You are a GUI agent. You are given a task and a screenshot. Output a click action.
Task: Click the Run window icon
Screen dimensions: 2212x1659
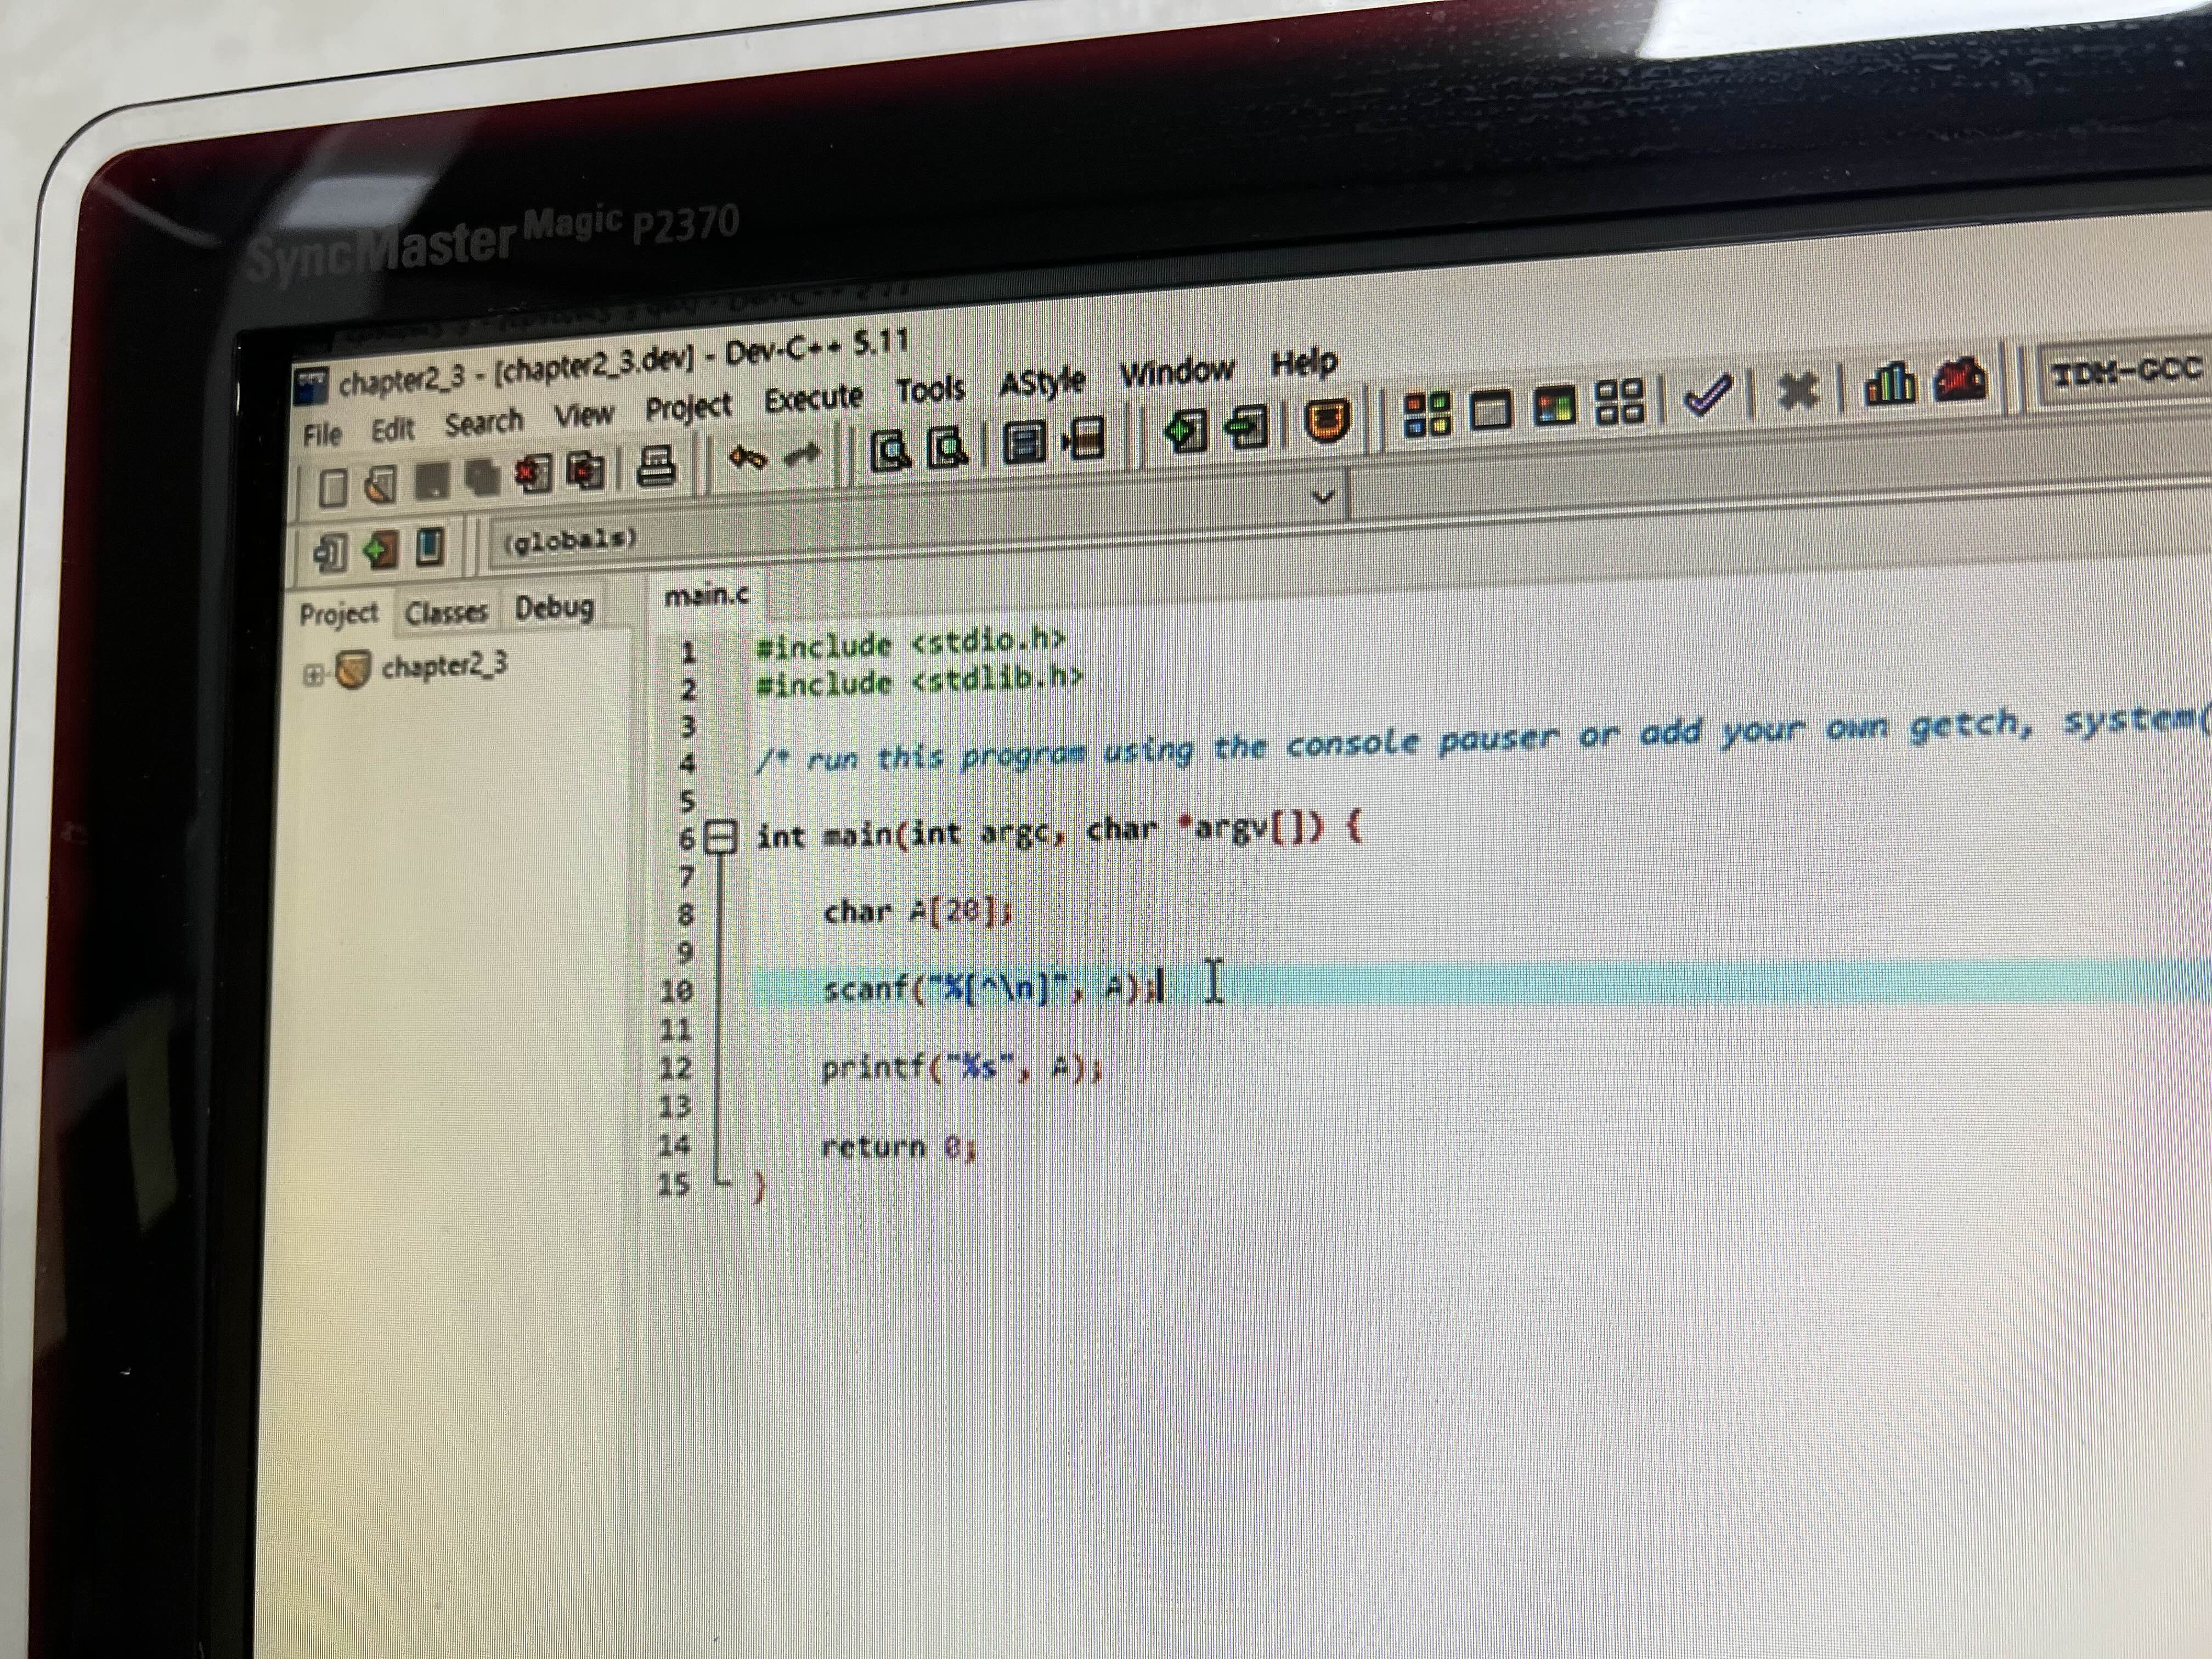pos(1491,410)
